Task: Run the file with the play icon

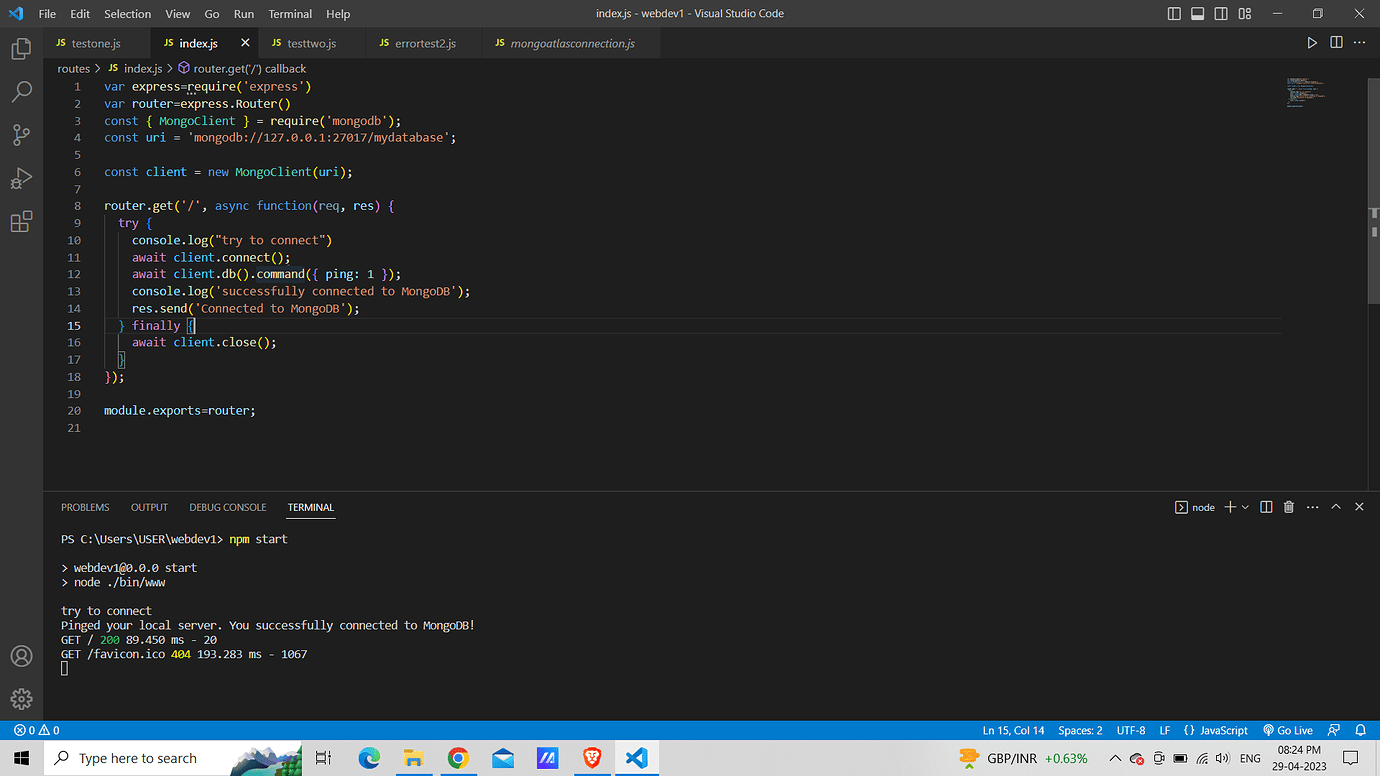Action: tap(1312, 42)
